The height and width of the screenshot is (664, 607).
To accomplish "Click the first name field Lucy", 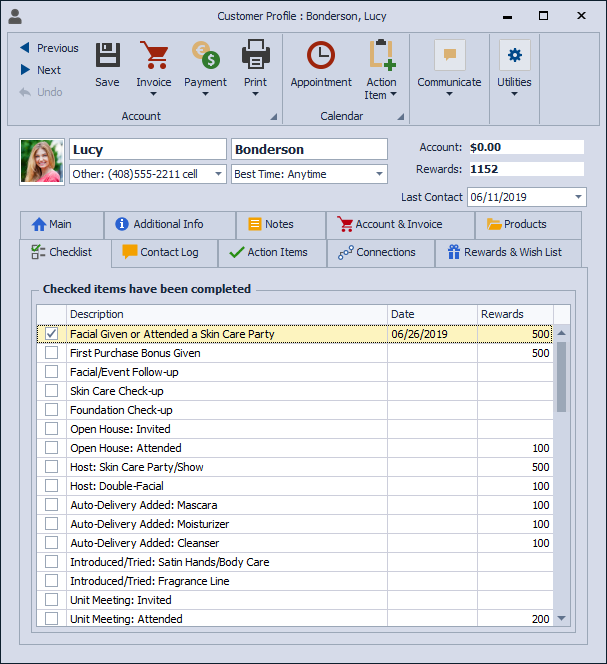I will [x=148, y=149].
